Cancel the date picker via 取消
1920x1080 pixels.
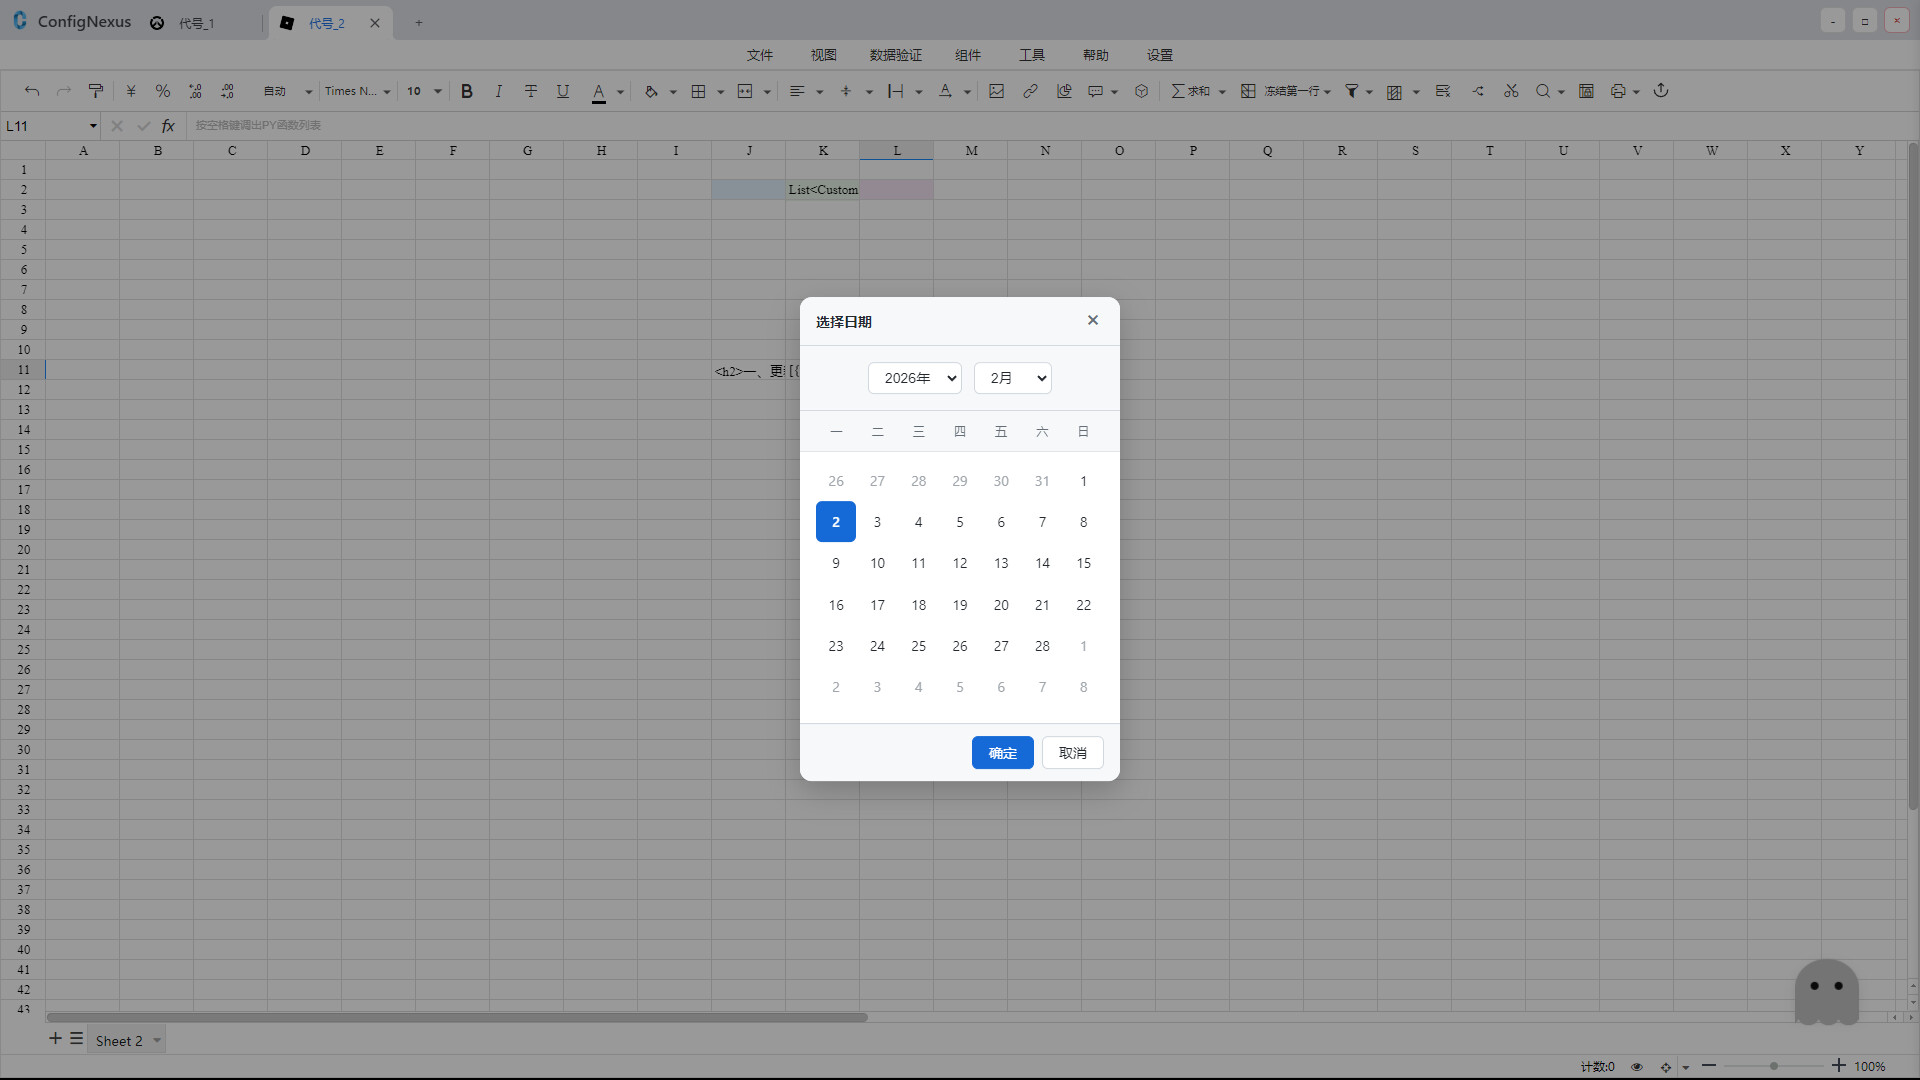(x=1072, y=753)
